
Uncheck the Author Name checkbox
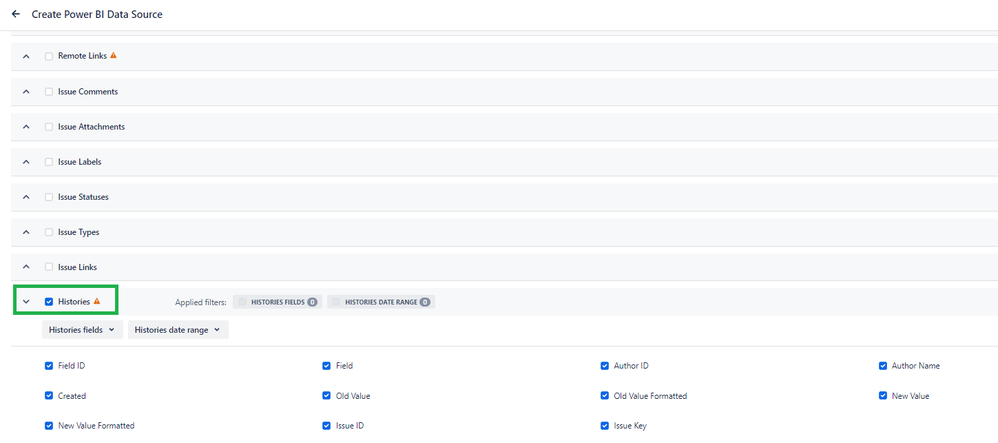coord(883,366)
